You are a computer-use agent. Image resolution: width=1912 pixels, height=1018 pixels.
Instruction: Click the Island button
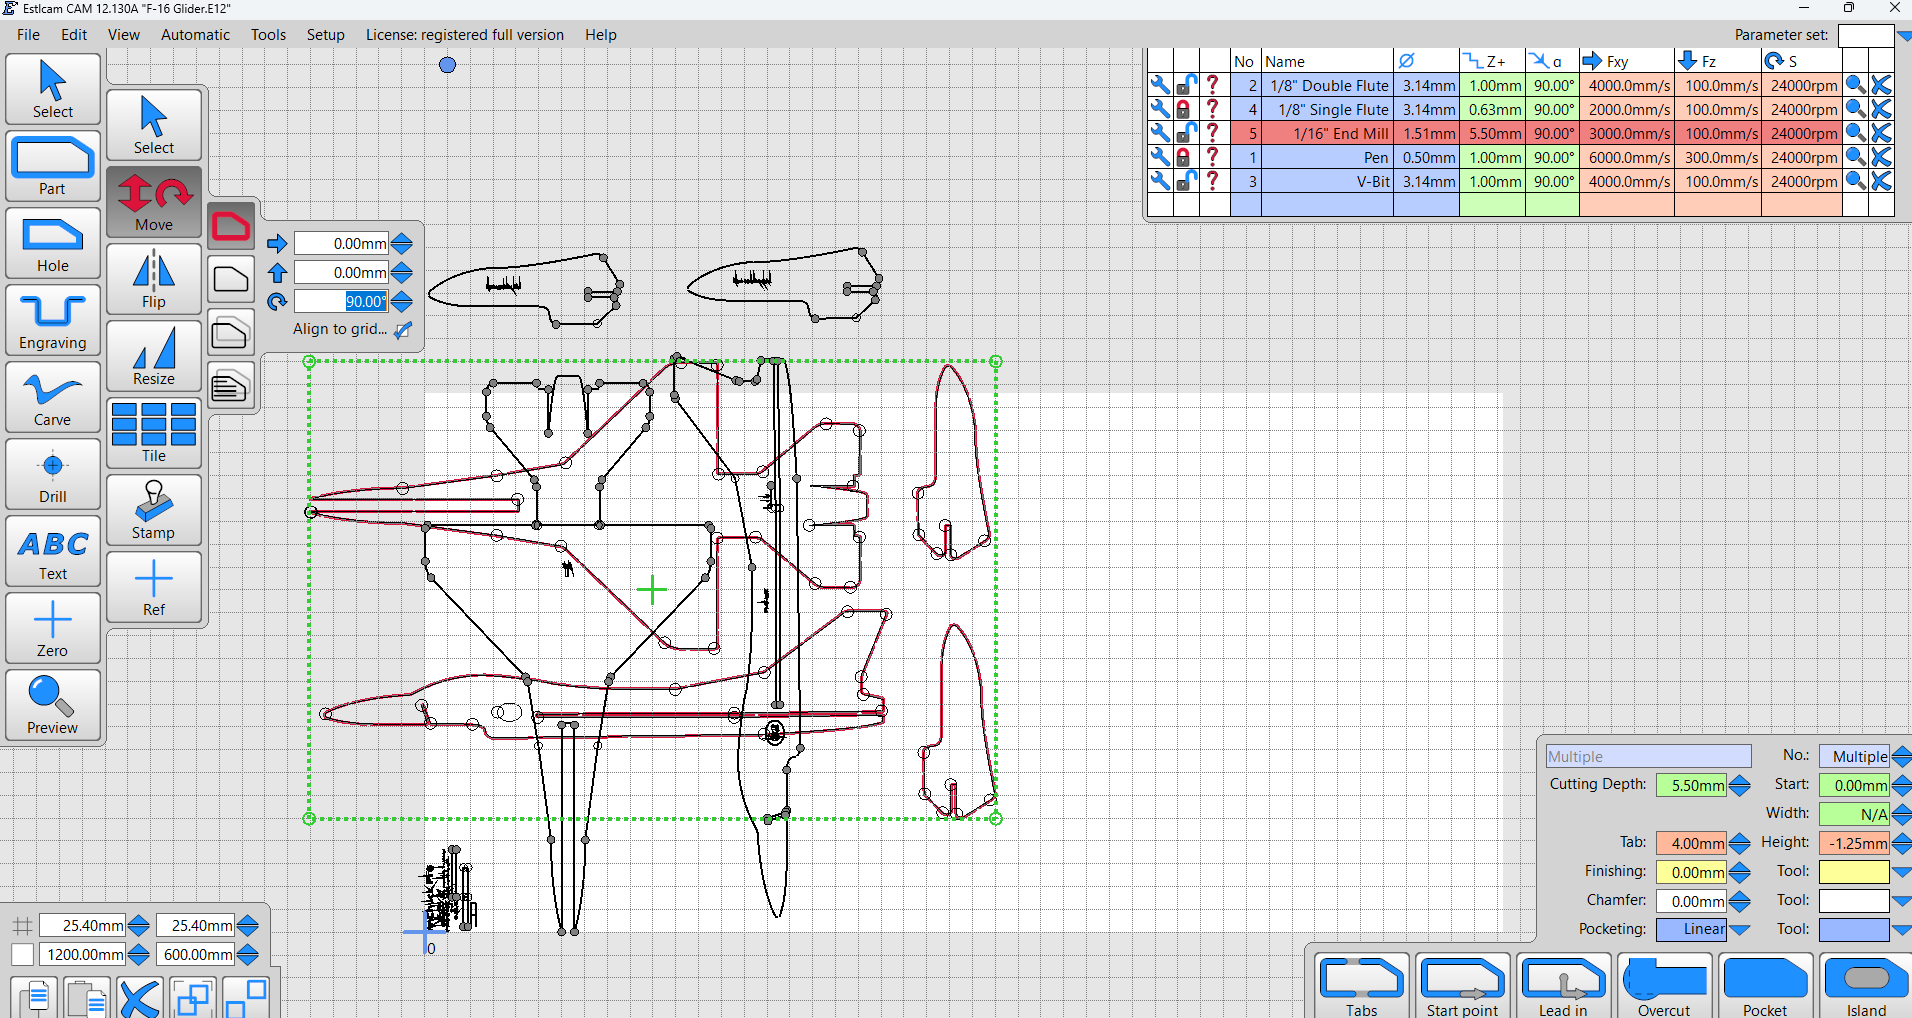click(1865, 987)
